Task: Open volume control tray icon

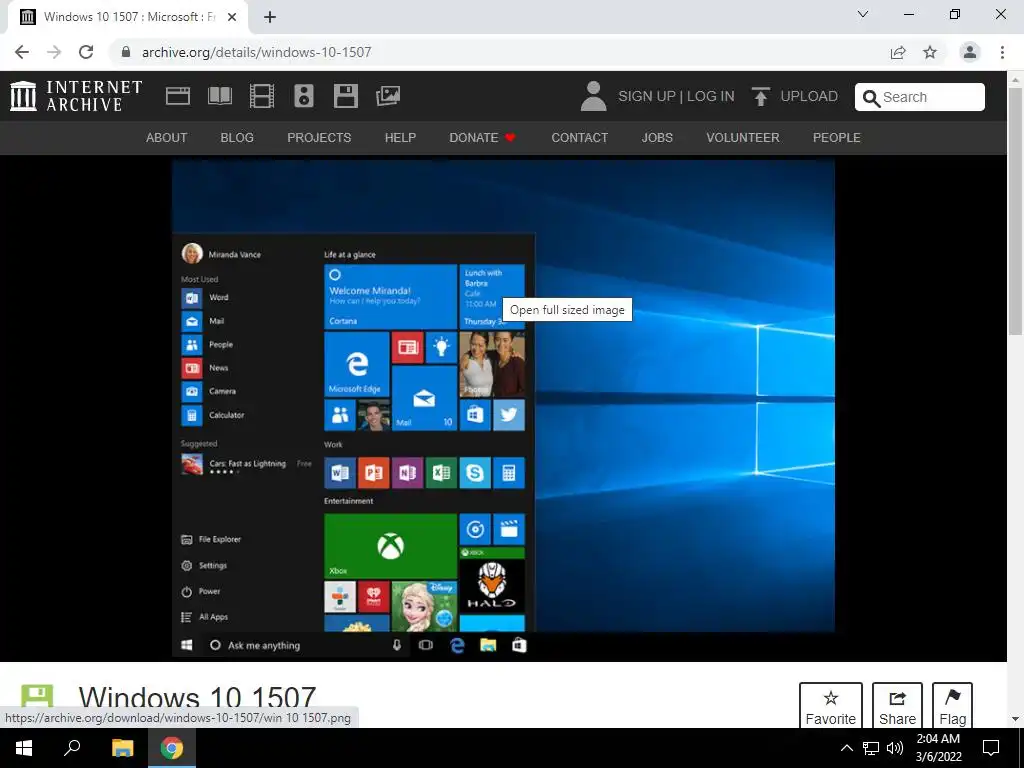Action: [x=895, y=748]
